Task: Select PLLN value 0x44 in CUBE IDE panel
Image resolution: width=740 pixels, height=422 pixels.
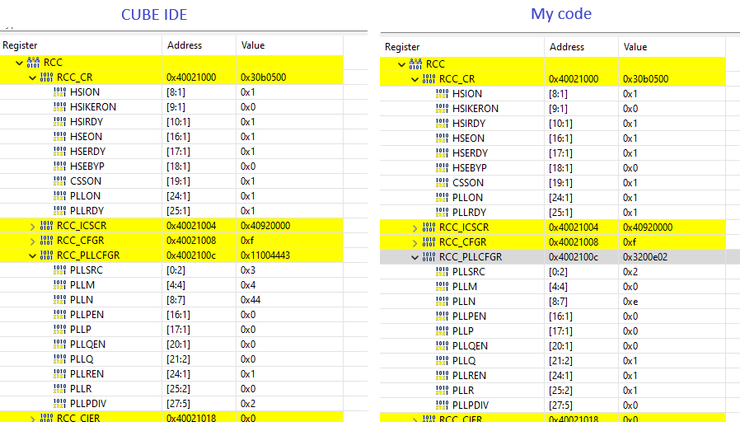Action: pyautogui.click(x=251, y=300)
